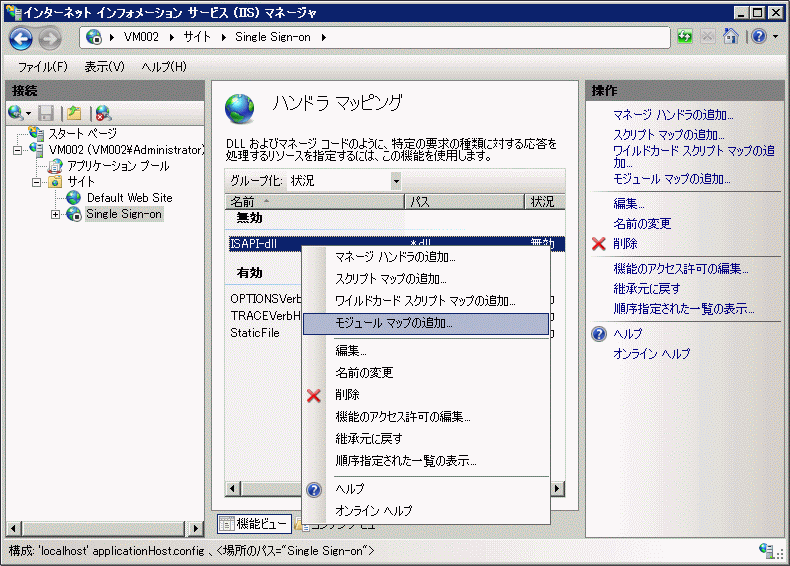Click the Delete Connection icon in Connections

pos(103,113)
